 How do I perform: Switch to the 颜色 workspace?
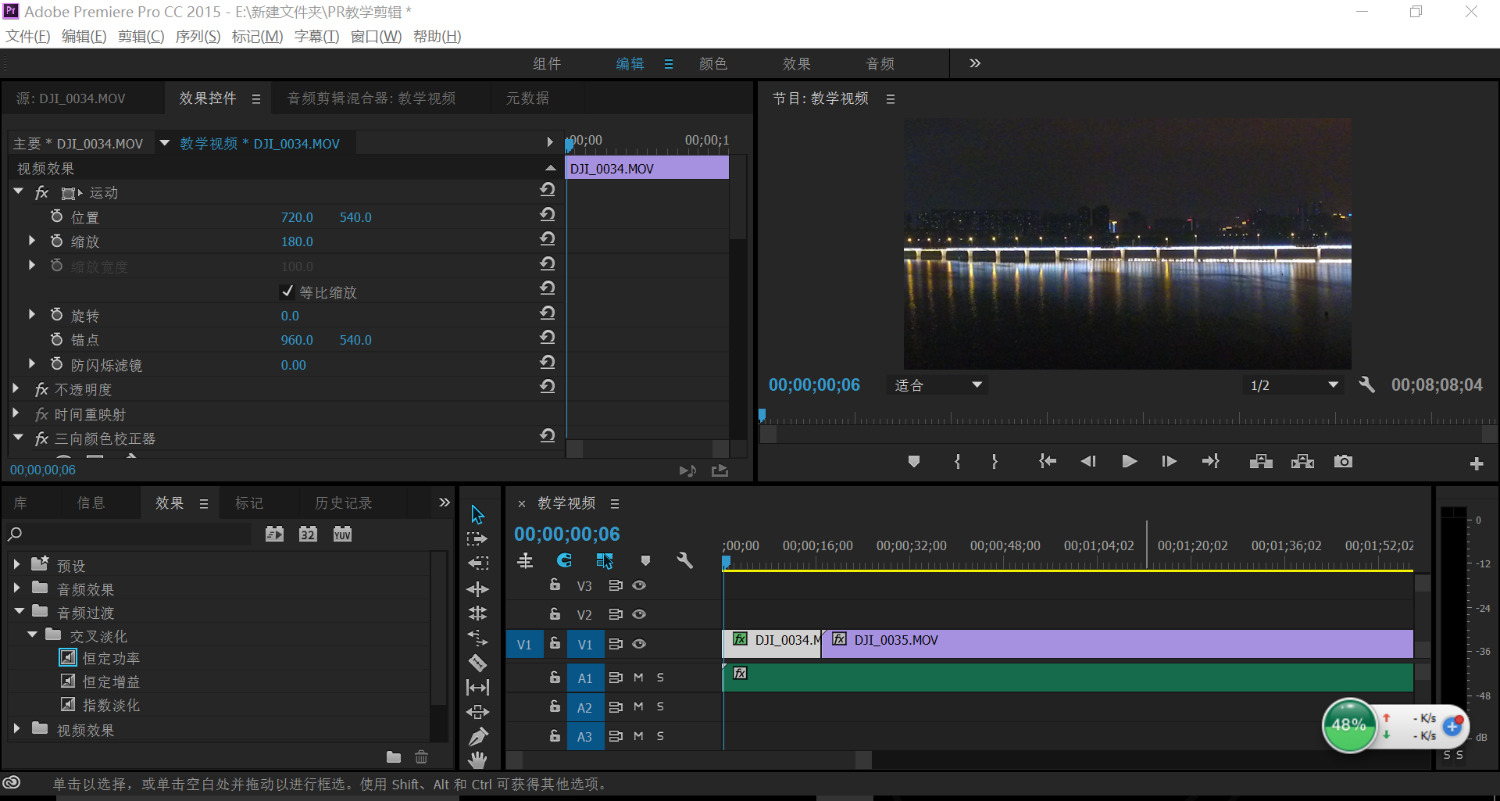tap(713, 63)
